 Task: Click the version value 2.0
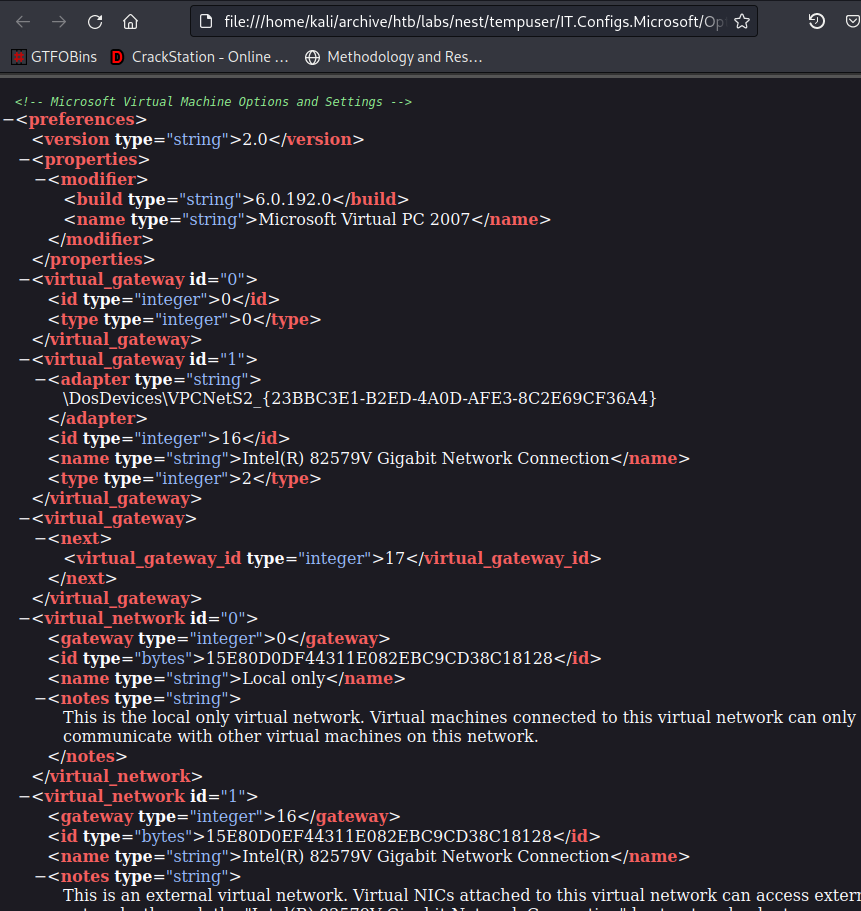click(254, 139)
